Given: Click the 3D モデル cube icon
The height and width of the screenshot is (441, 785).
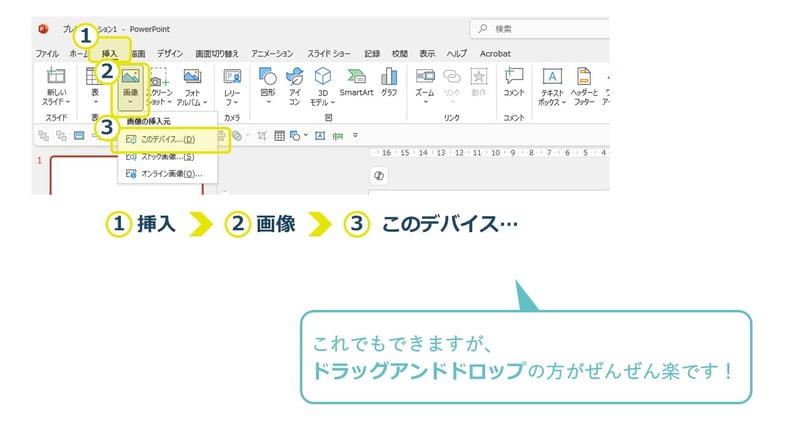Looking at the screenshot, I should 322,76.
